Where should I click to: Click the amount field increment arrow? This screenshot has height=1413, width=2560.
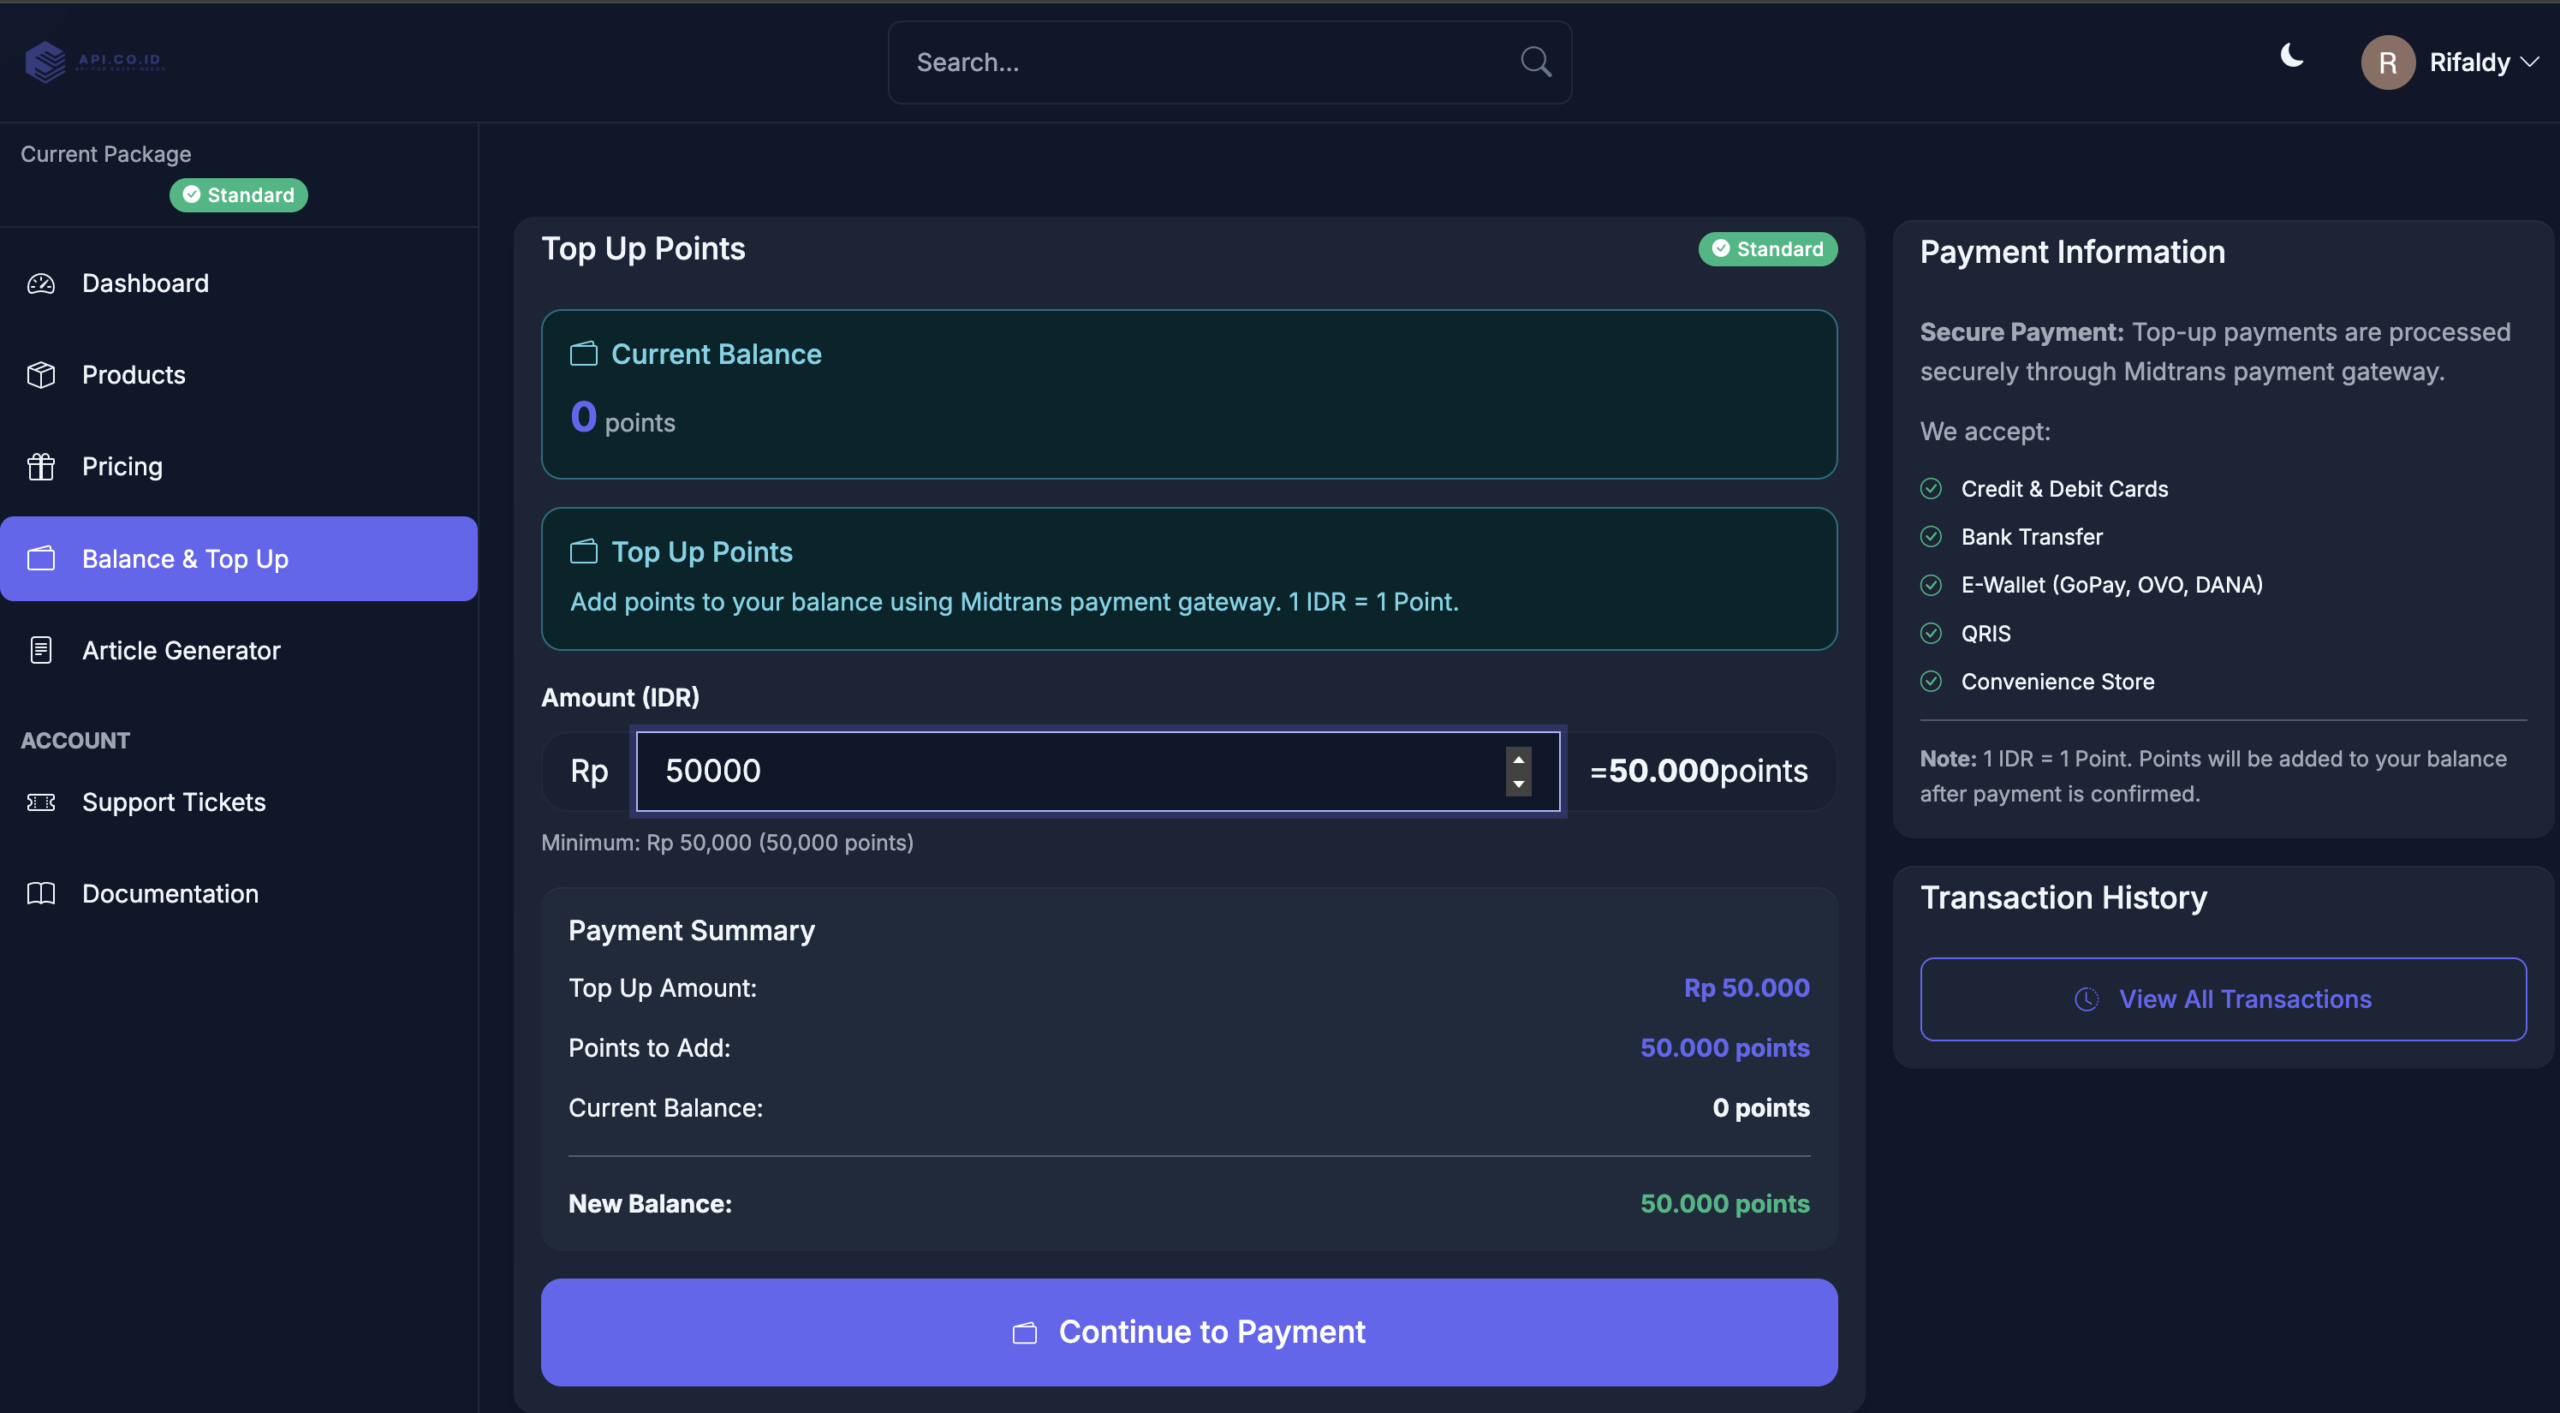tap(1518, 760)
